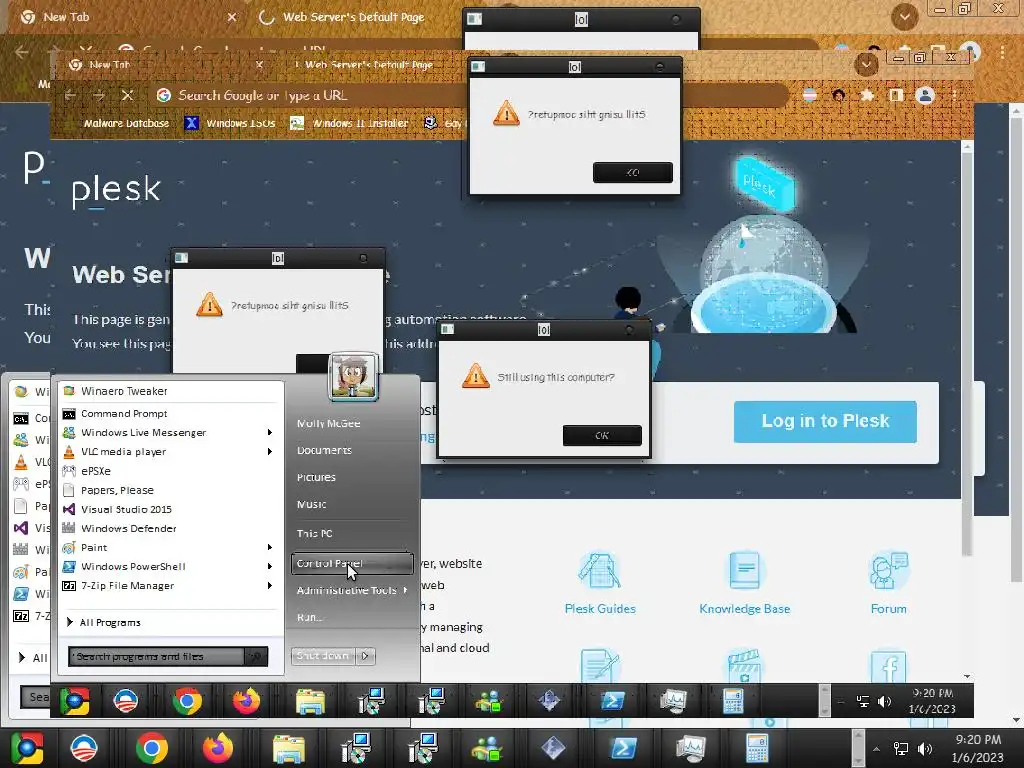Viewport: 1024px width, 768px height.
Task: Open Windows Live Messenger icon on bottom taskbar
Action: pos(488,748)
